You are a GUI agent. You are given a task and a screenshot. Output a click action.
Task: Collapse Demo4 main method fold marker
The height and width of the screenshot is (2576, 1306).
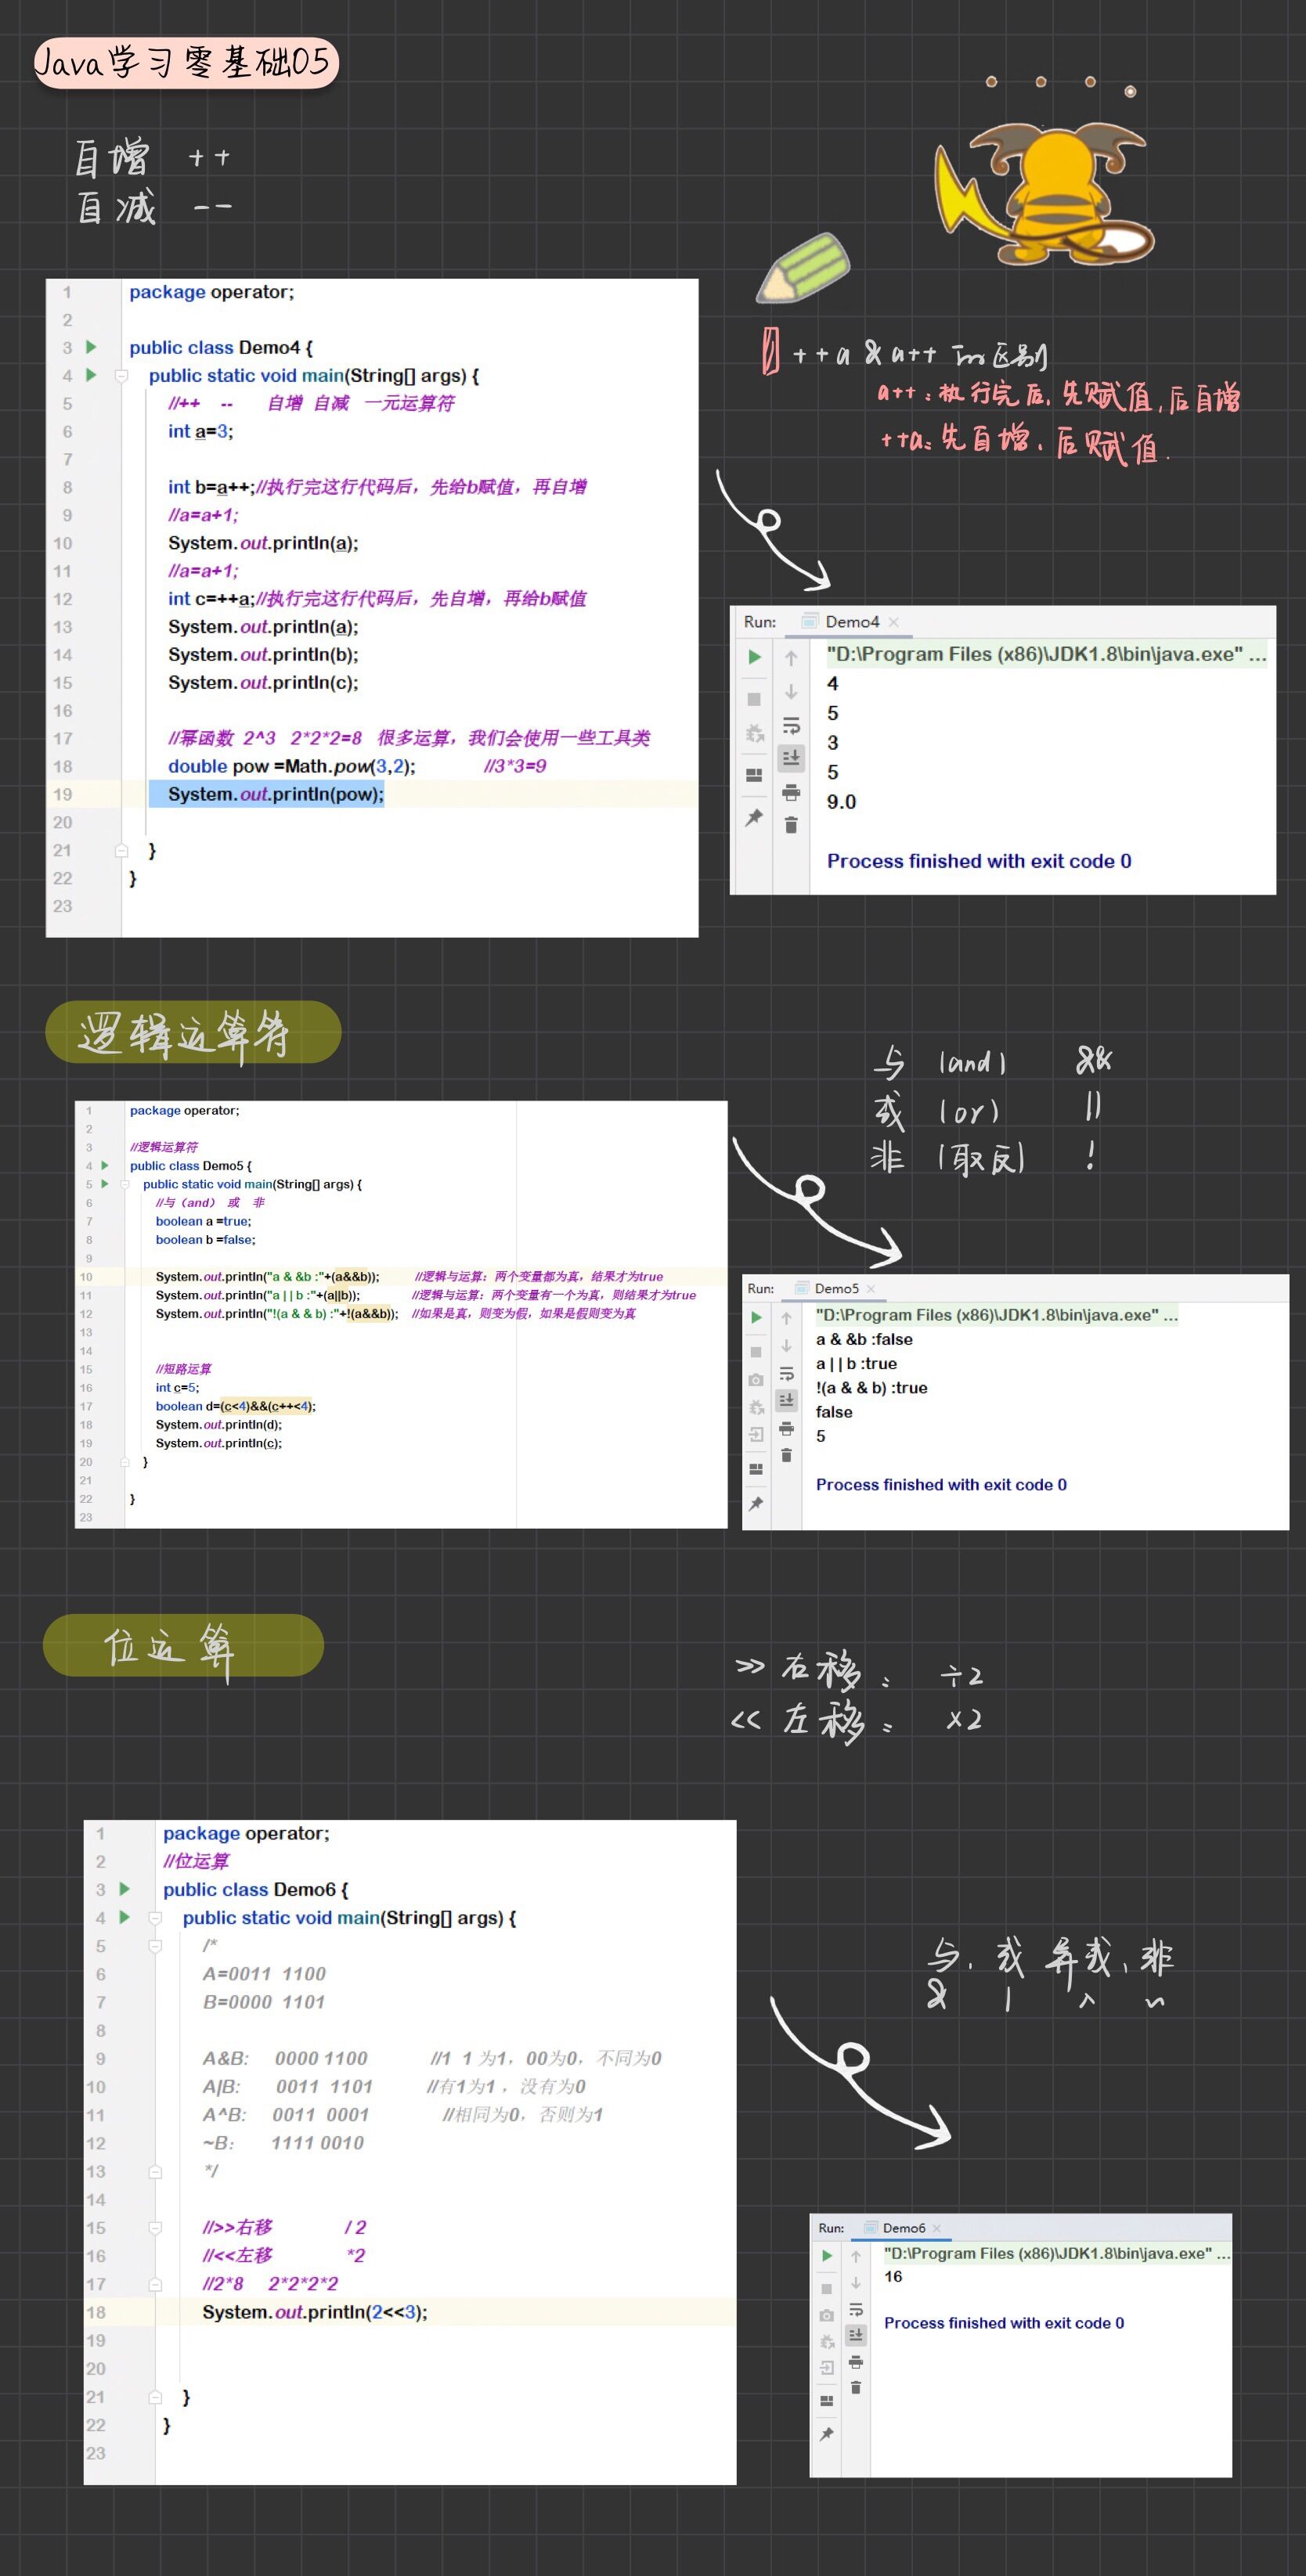[121, 376]
